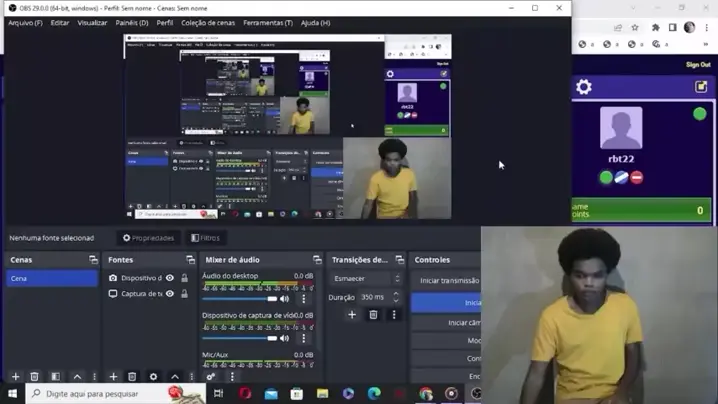This screenshot has width=718, height=404.
Task: Mute the Áudio do desktop speaker icon
Action: click(285, 299)
